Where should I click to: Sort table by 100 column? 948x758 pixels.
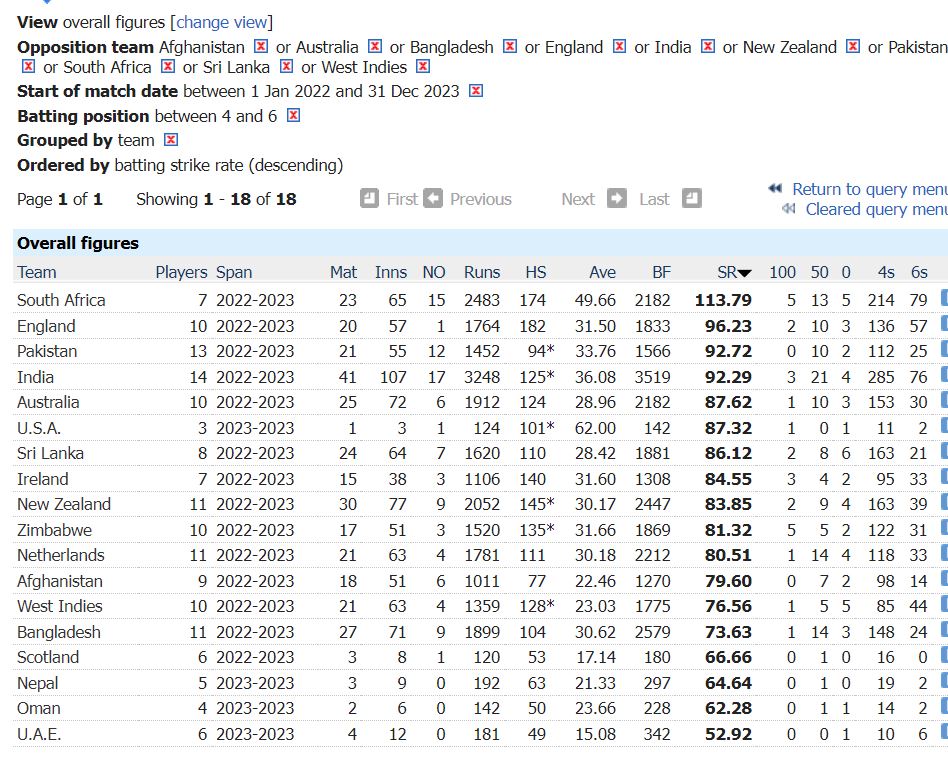pyautogui.click(x=782, y=273)
